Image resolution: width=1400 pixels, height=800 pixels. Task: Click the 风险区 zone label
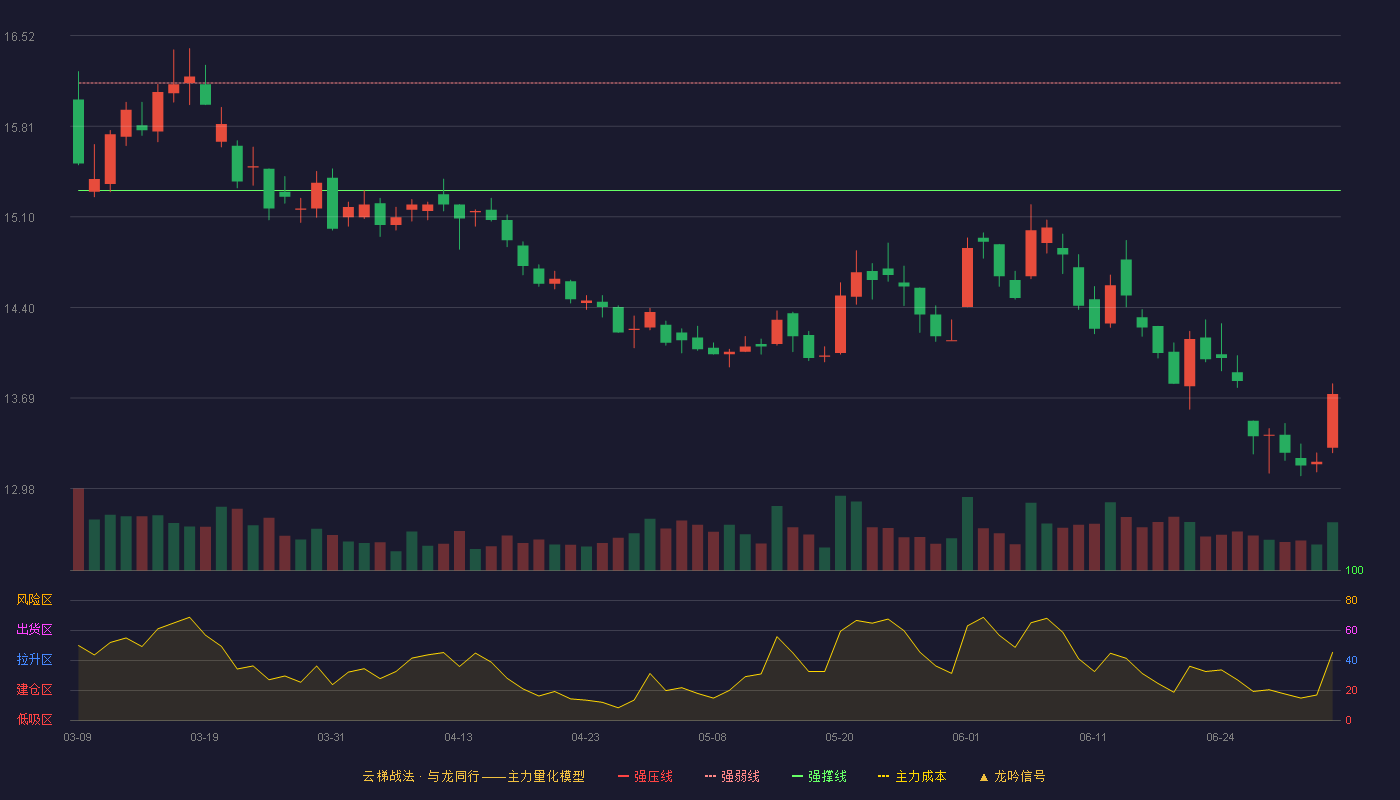click(34, 600)
